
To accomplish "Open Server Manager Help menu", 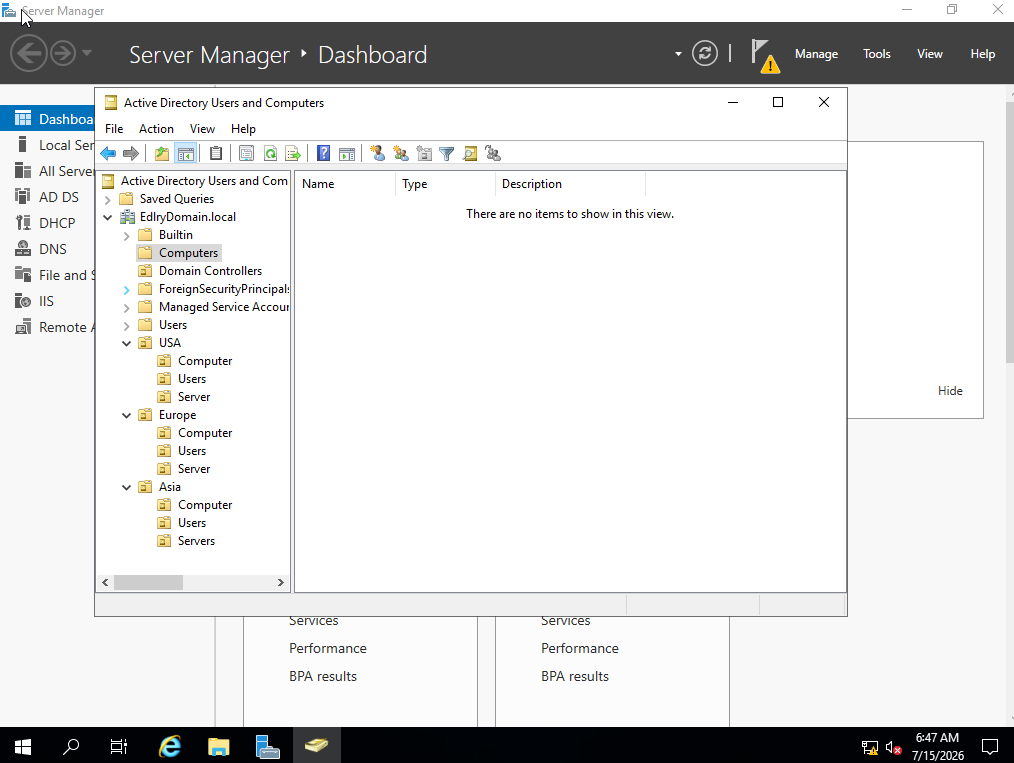I will [982, 54].
